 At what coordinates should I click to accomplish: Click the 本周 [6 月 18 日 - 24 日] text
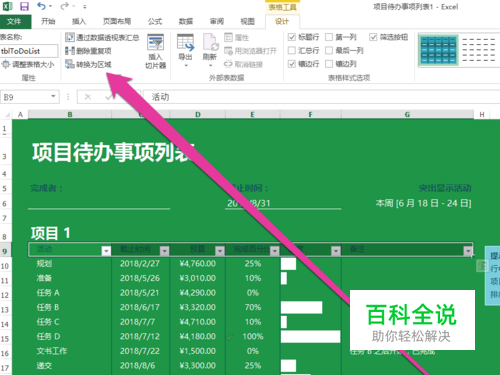[x=423, y=203]
